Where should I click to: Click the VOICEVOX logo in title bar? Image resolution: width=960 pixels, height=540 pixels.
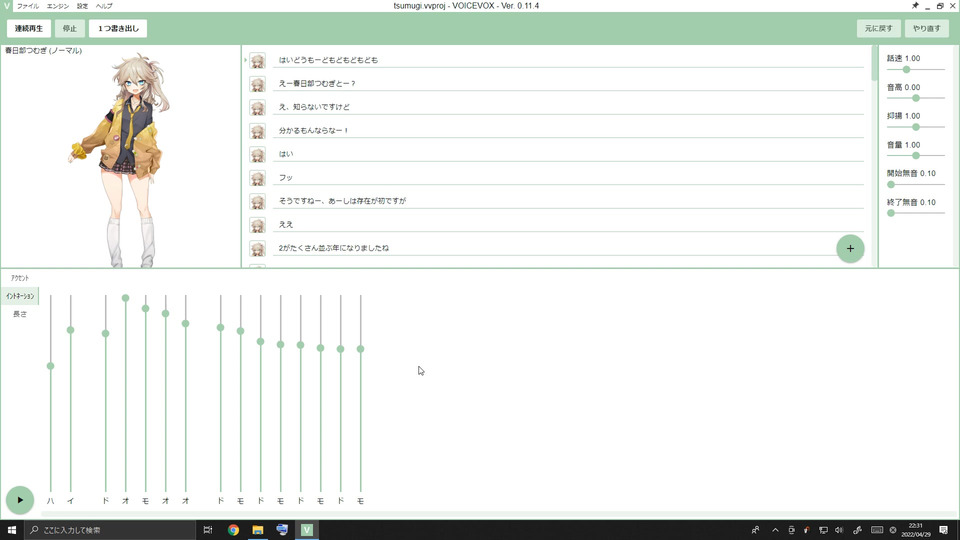pyautogui.click(x=7, y=6)
